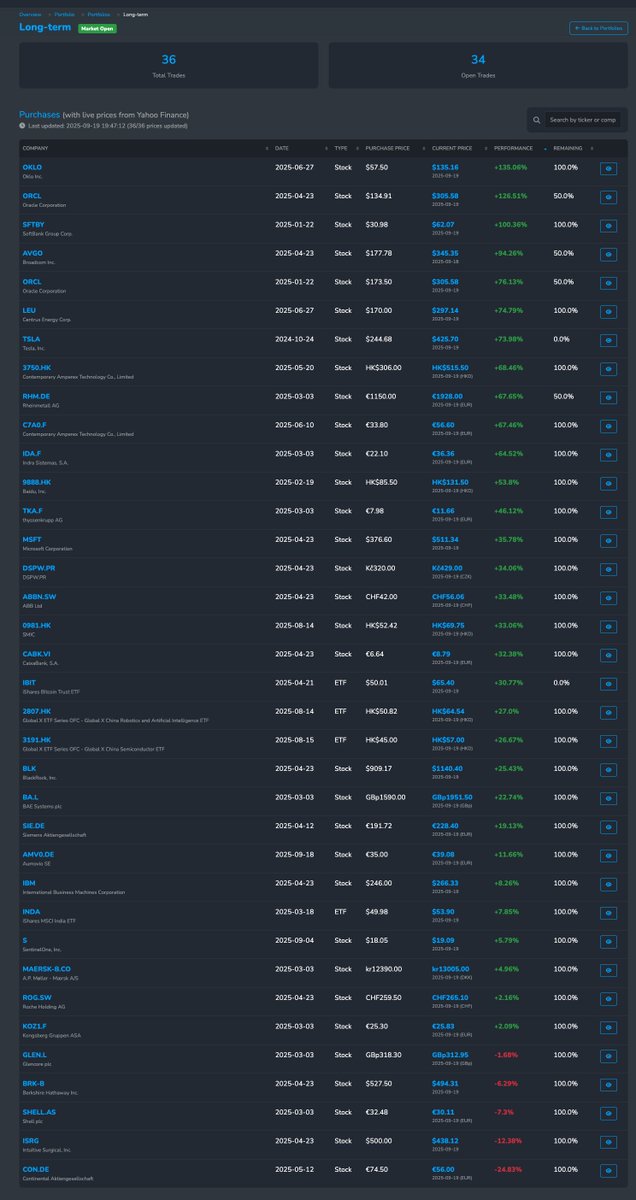The width and height of the screenshot is (636, 1200).
Task: Click the eye button for RHM.DE
Action: (x=609, y=399)
